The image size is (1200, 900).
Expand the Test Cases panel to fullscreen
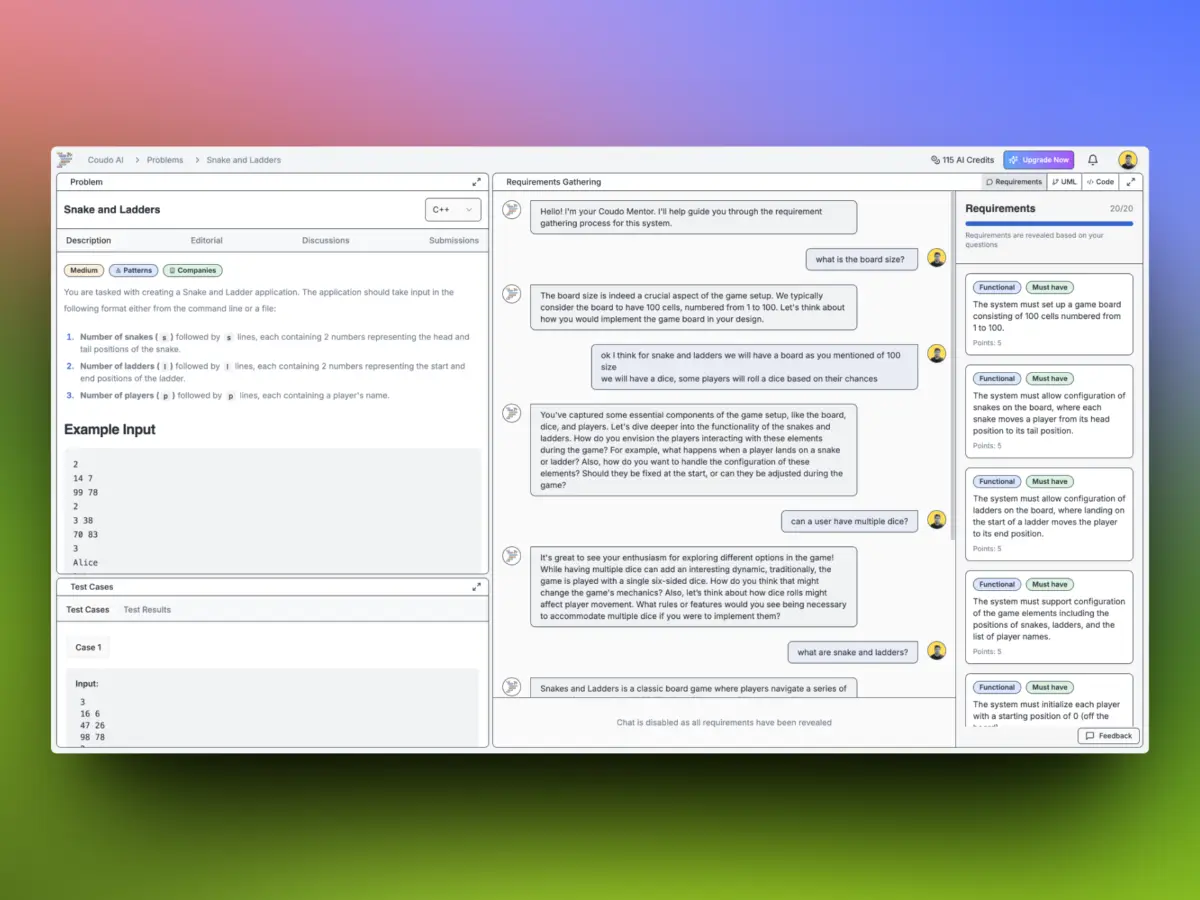pyautogui.click(x=477, y=587)
